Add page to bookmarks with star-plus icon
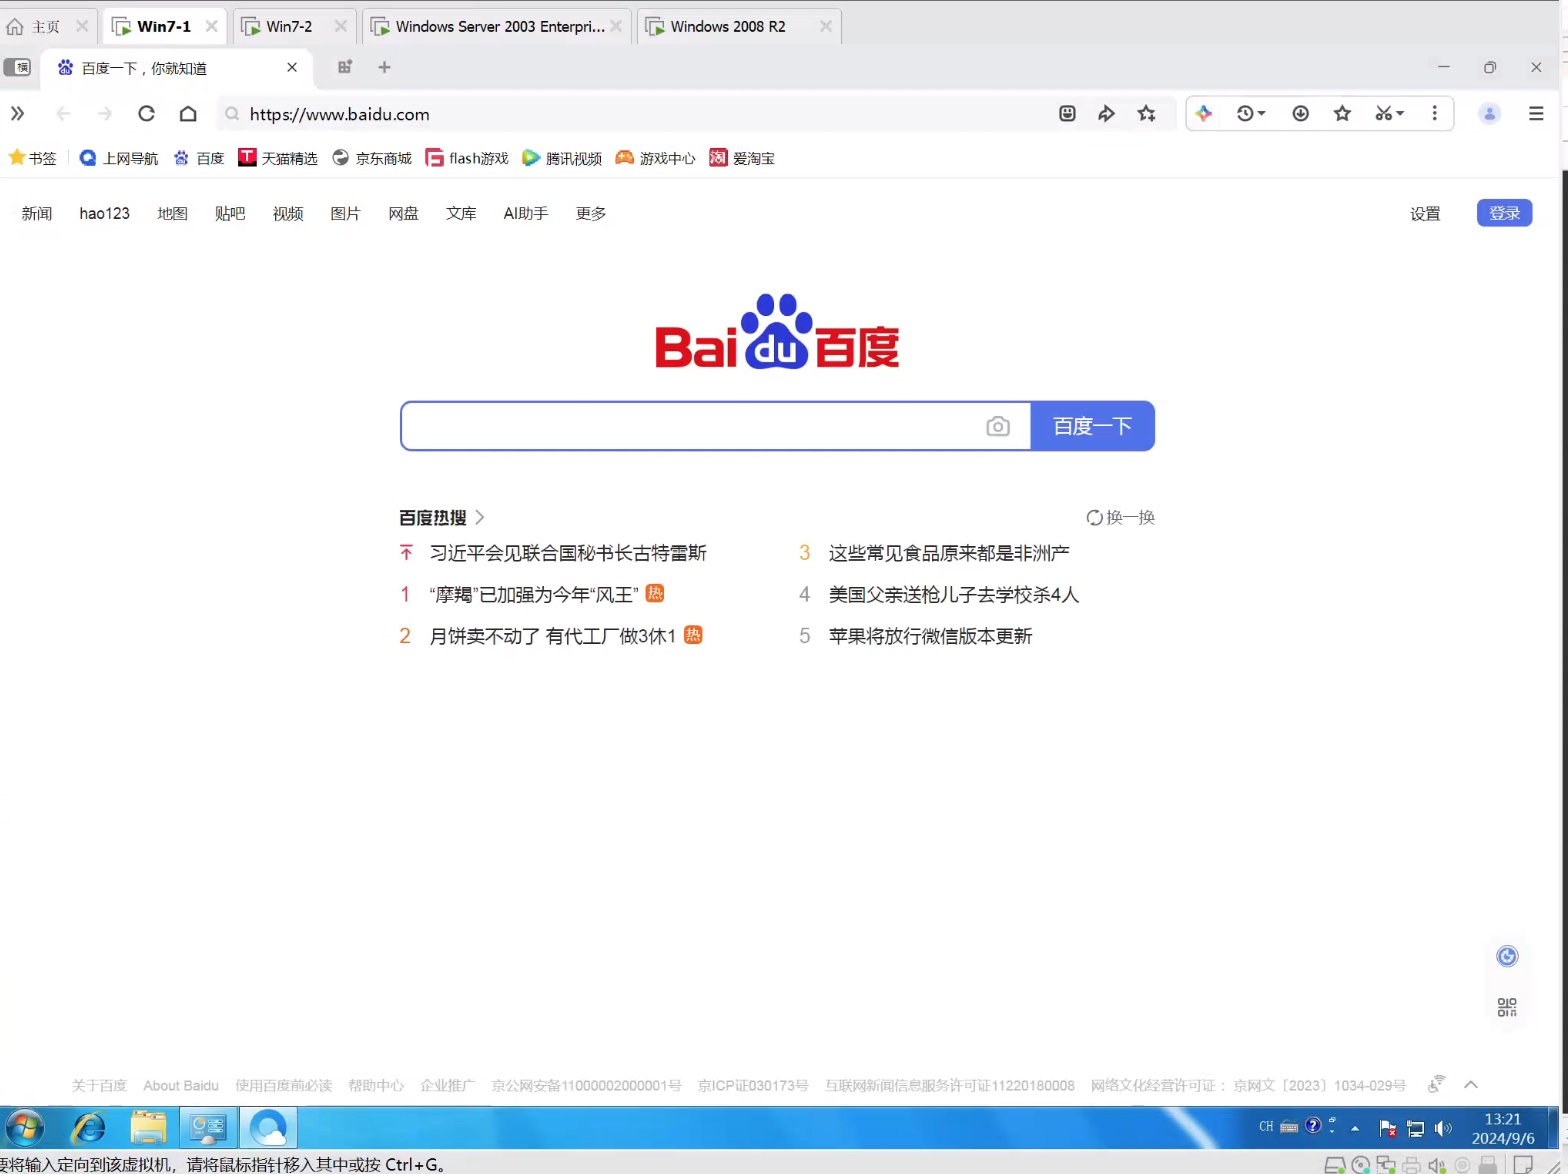 pyautogui.click(x=1147, y=114)
